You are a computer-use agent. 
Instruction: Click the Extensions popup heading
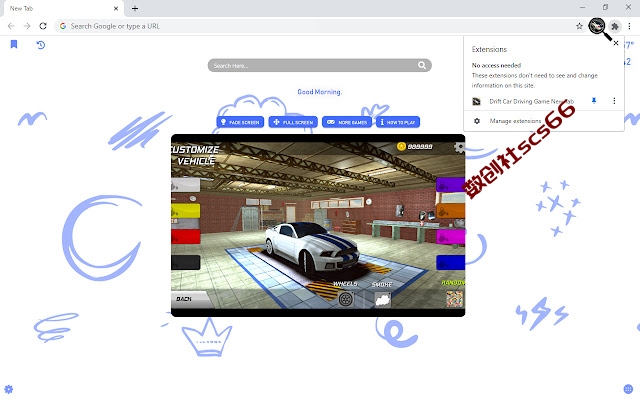pyautogui.click(x=489, y=49)
